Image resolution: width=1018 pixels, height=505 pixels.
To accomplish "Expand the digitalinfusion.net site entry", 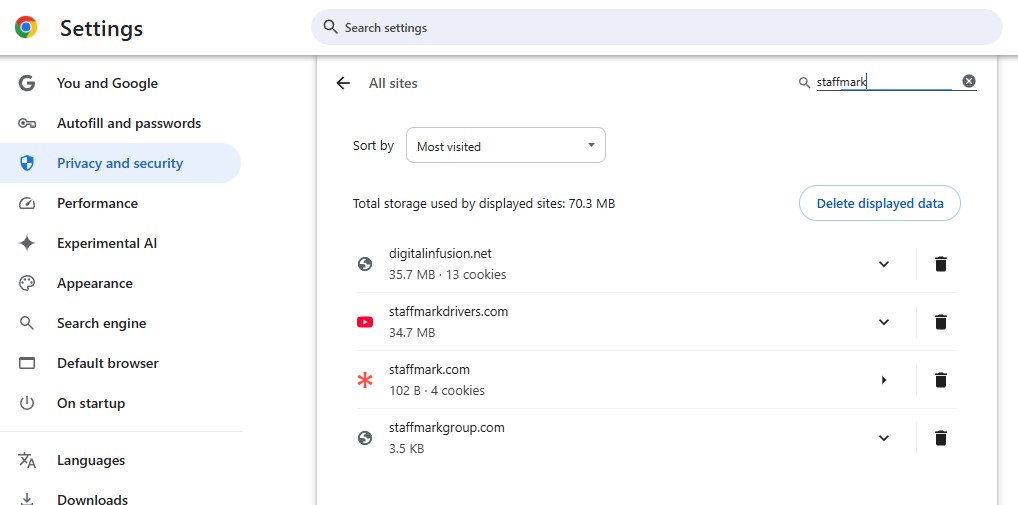I will pos(884,264).
